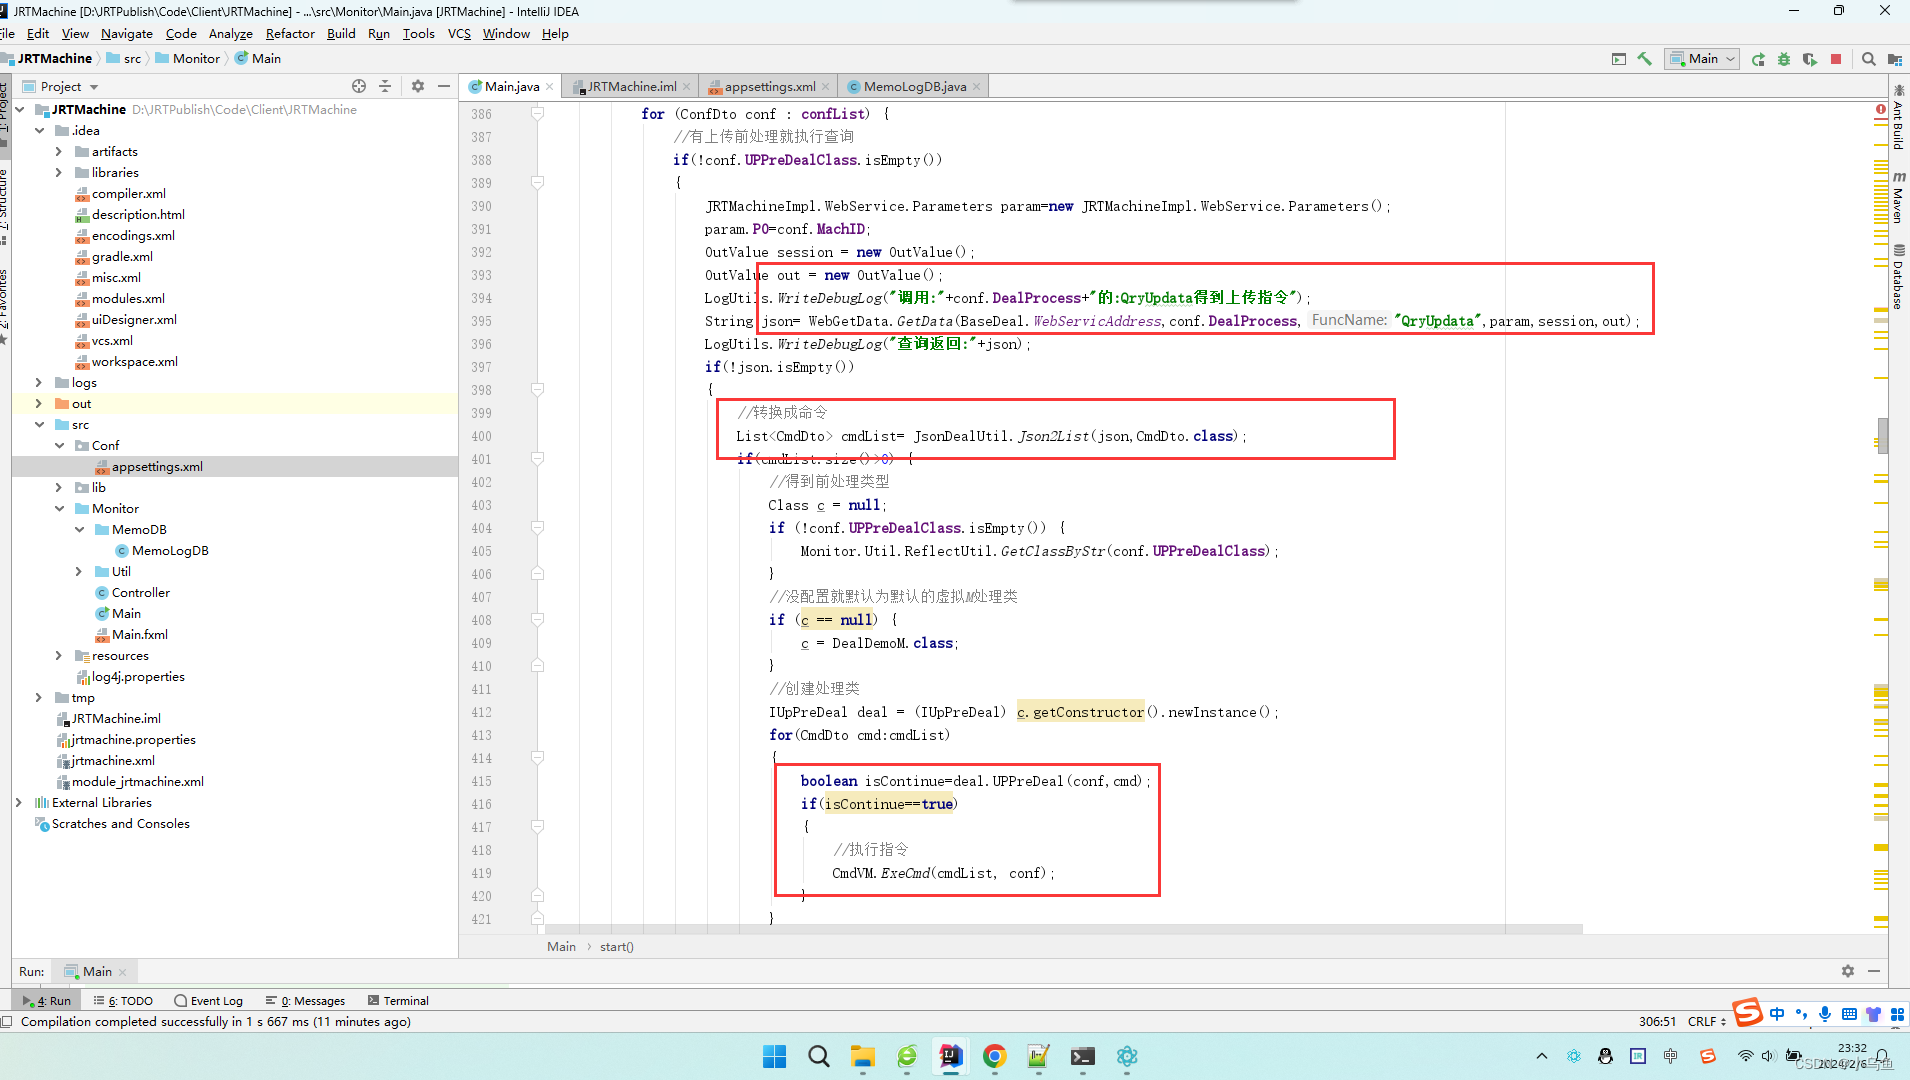
Task: Click the start() breadcrumb
Action: point(616,946)
